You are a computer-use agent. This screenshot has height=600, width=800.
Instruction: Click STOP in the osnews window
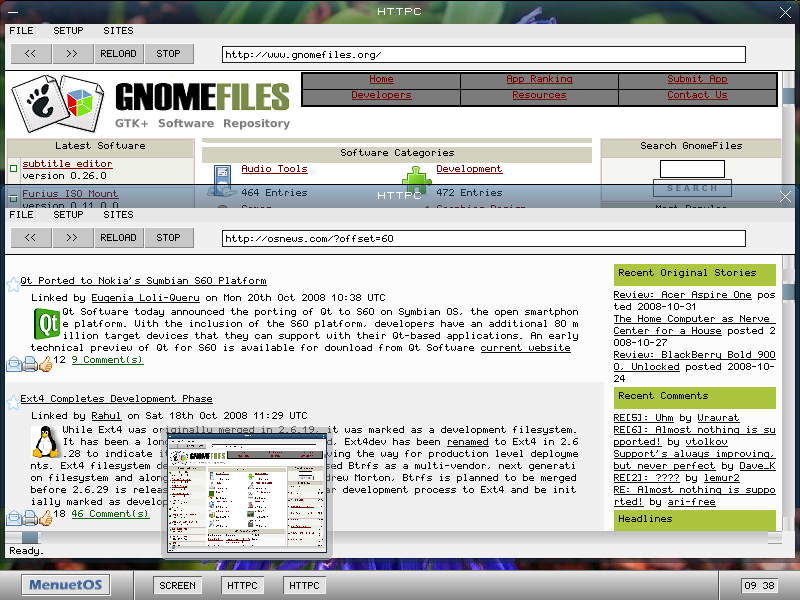(x=168, y=238)
